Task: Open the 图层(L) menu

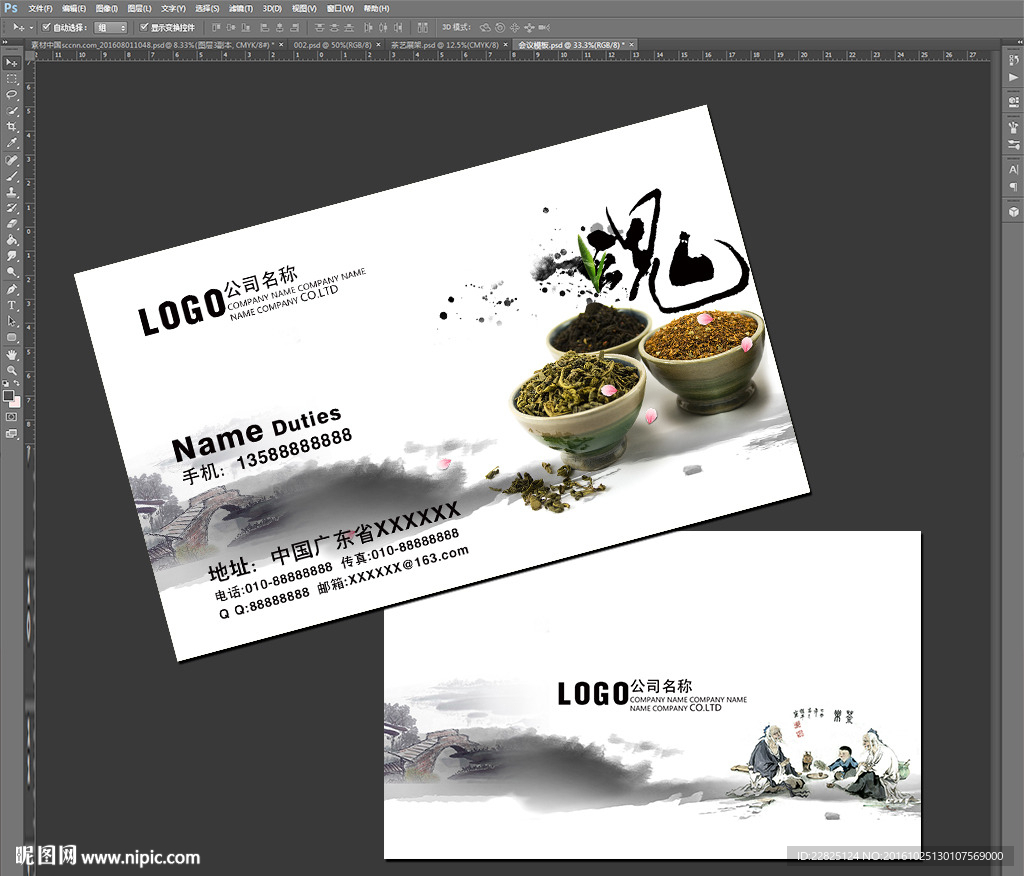Action: point(138,8)
